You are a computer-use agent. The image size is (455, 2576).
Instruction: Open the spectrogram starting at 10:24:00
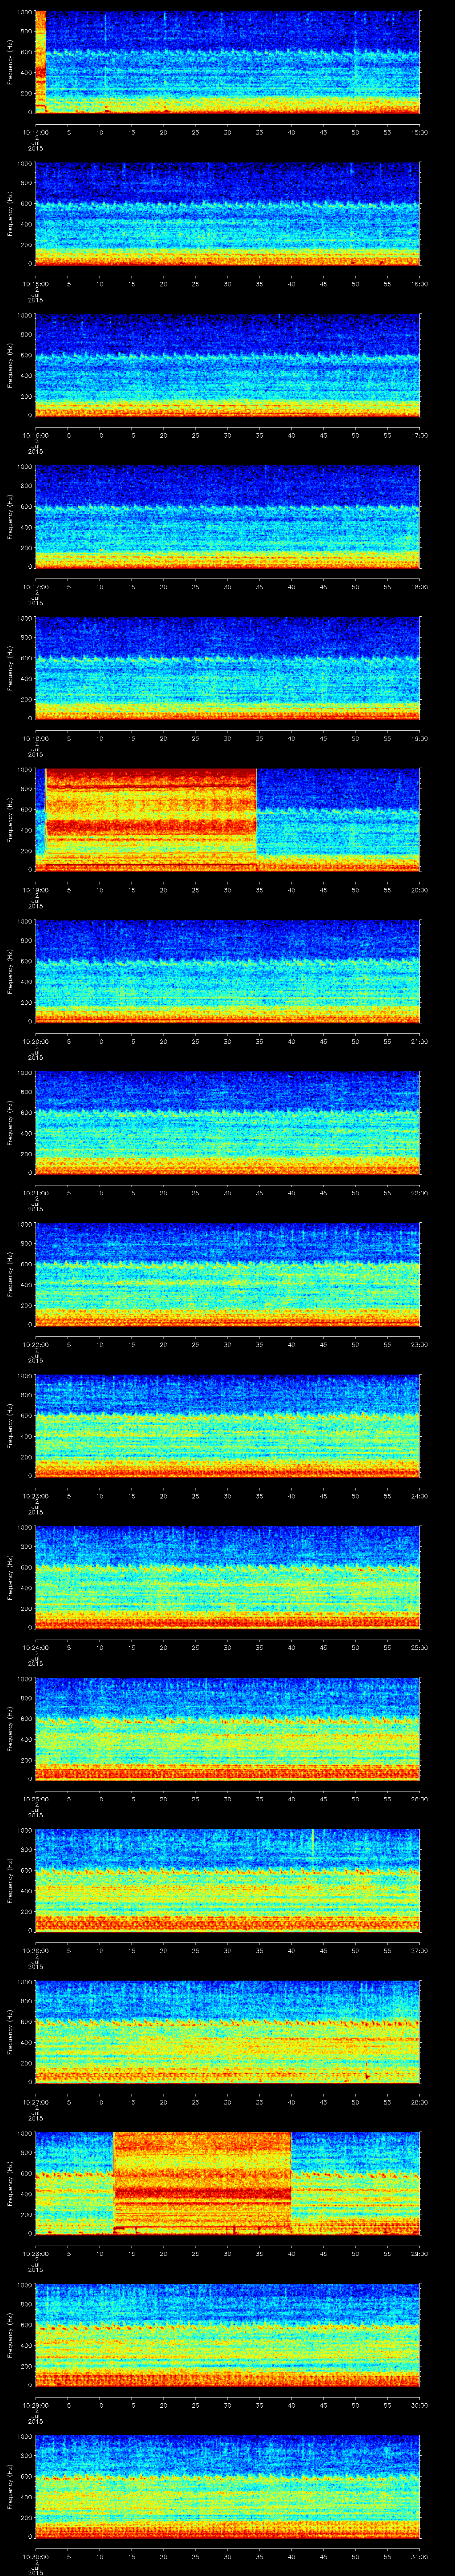pyautogui.click(x=227, y=1576)
